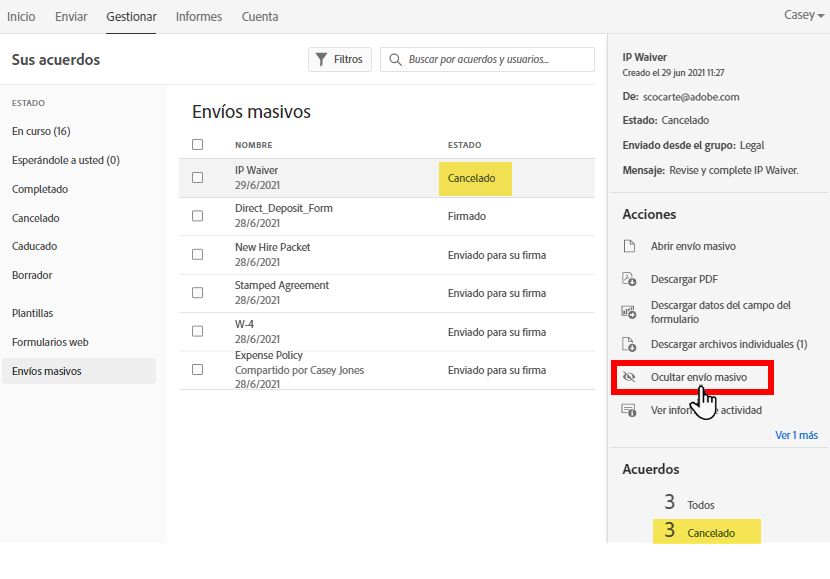Open the Filtros filter menu
Screen dimensions: 830x579
click(x=340, y=60)
